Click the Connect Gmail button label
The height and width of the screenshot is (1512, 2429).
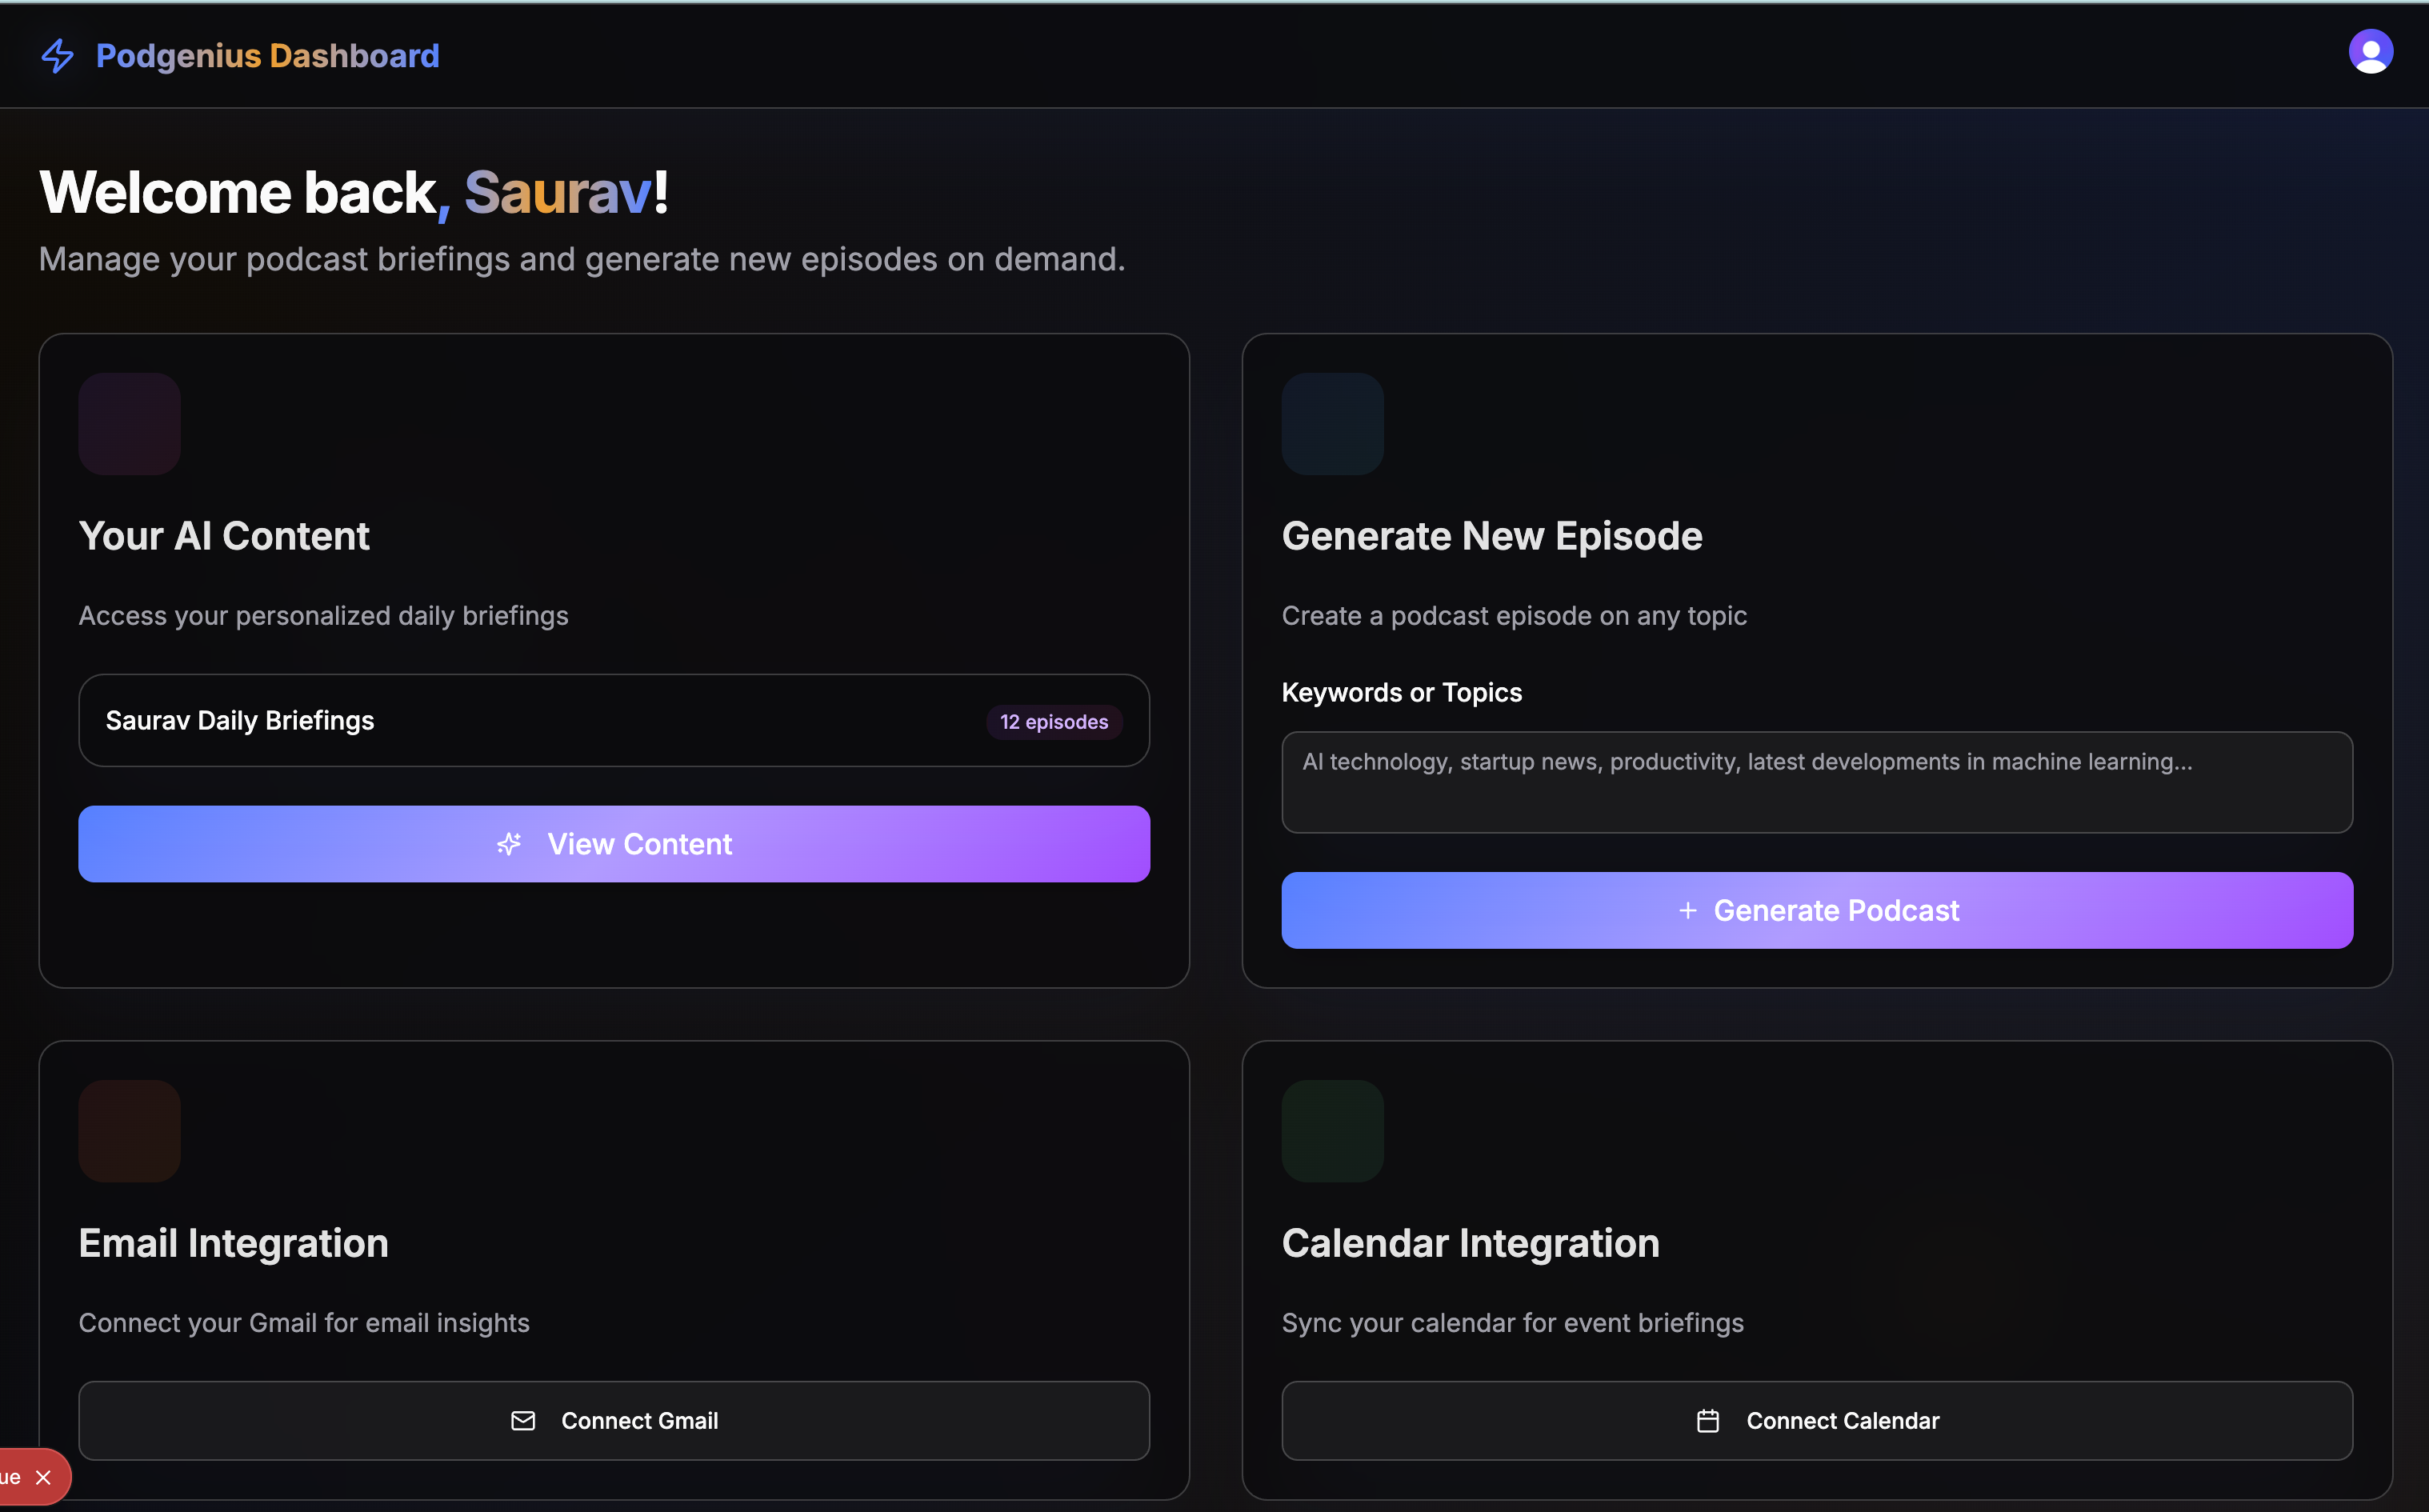640,1421
